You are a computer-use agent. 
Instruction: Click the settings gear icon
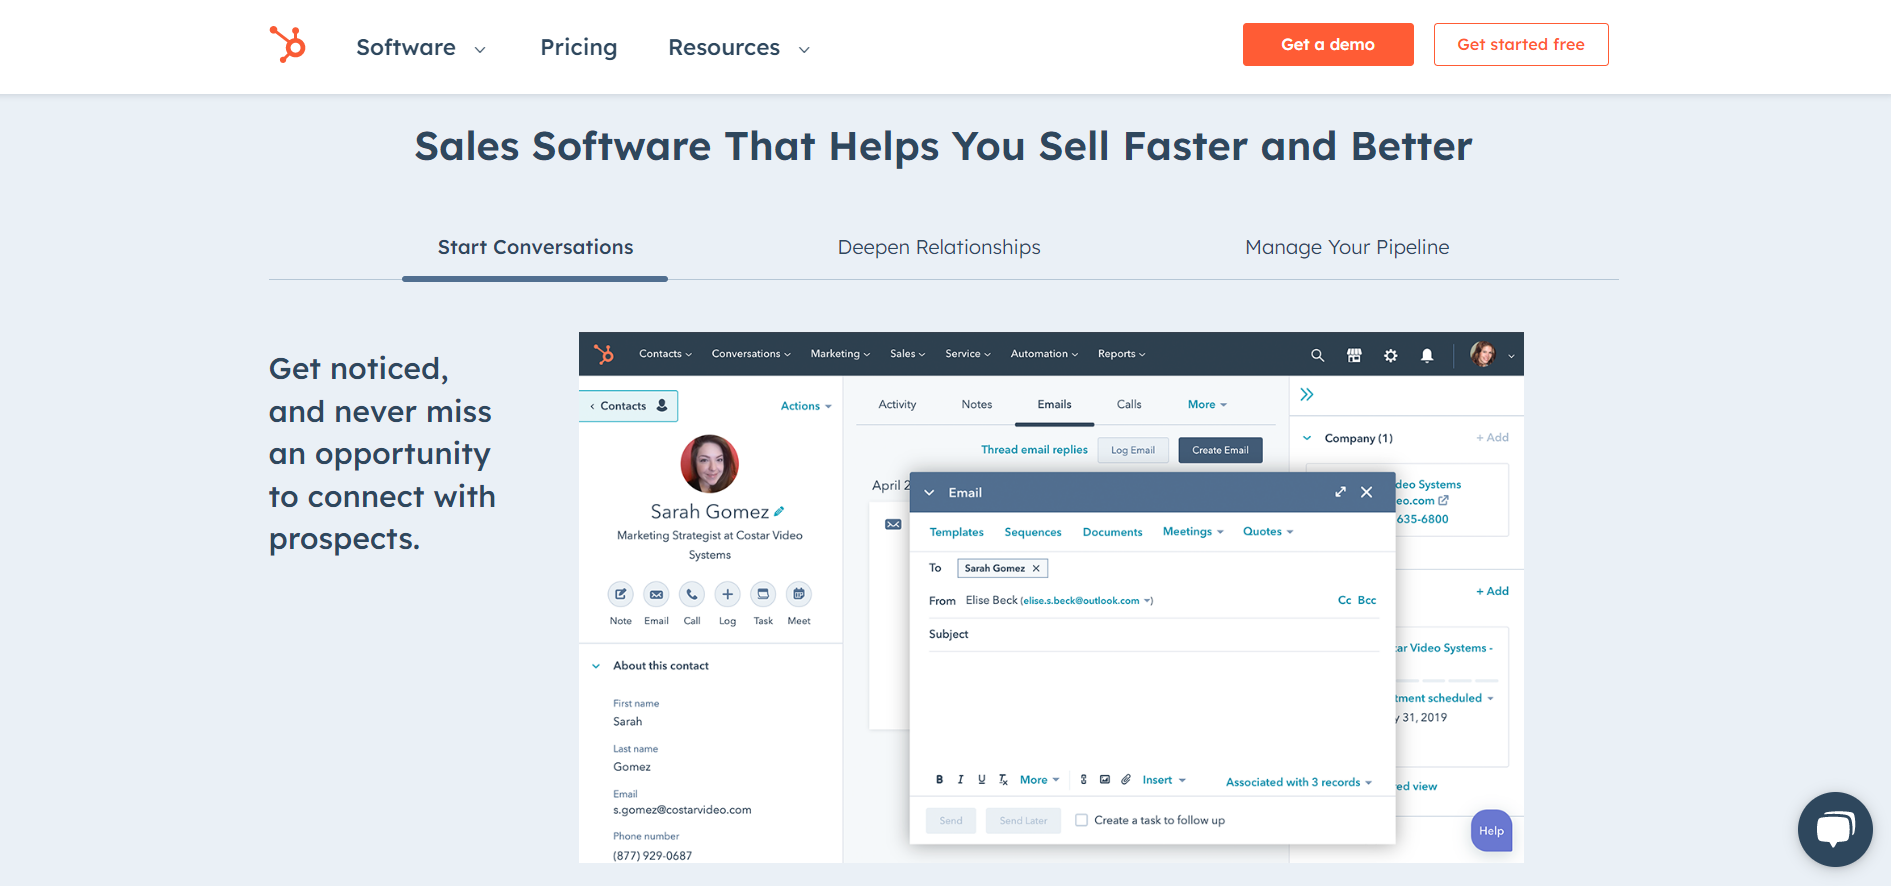click(1390, 355)
